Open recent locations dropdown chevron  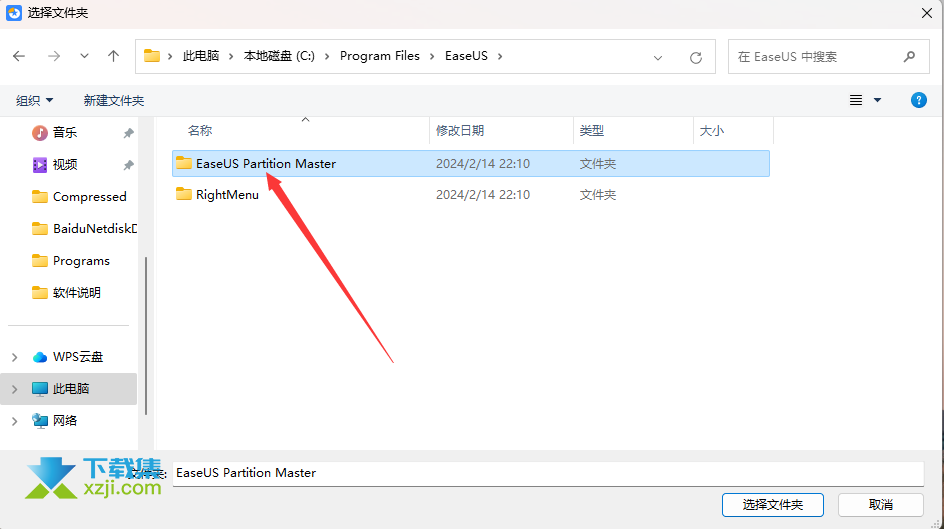click(x=84, y=56)
